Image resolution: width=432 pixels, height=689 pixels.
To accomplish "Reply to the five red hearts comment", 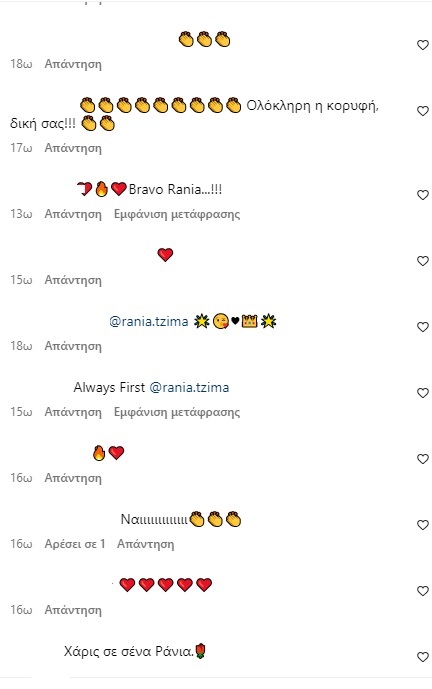I will pyautogui.click(x=73, y=610).
